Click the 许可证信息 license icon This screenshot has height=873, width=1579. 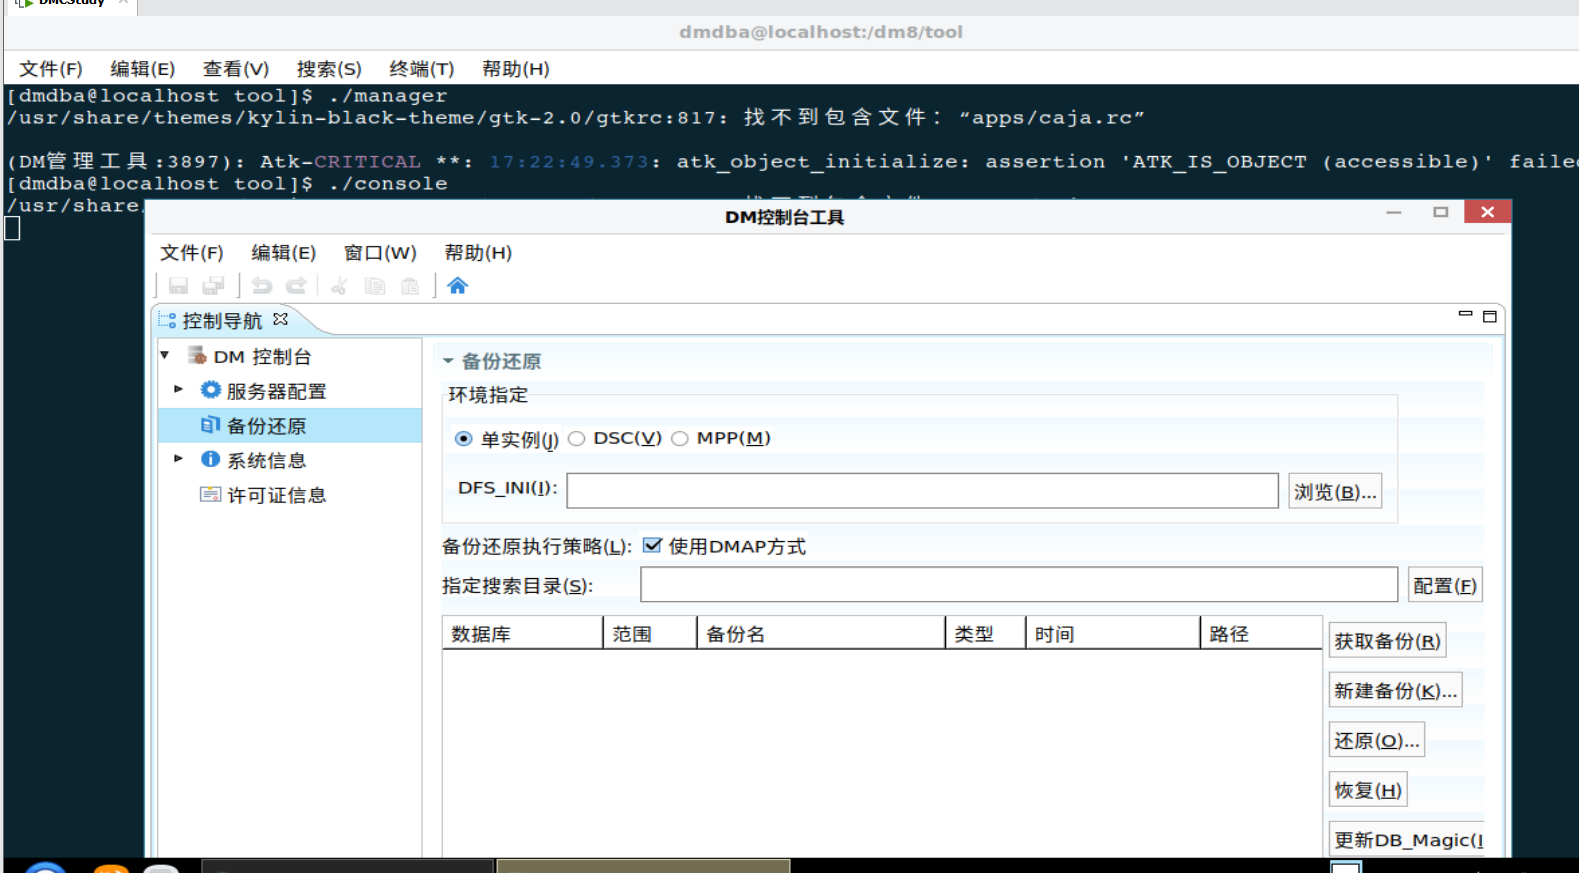point(210,494)
